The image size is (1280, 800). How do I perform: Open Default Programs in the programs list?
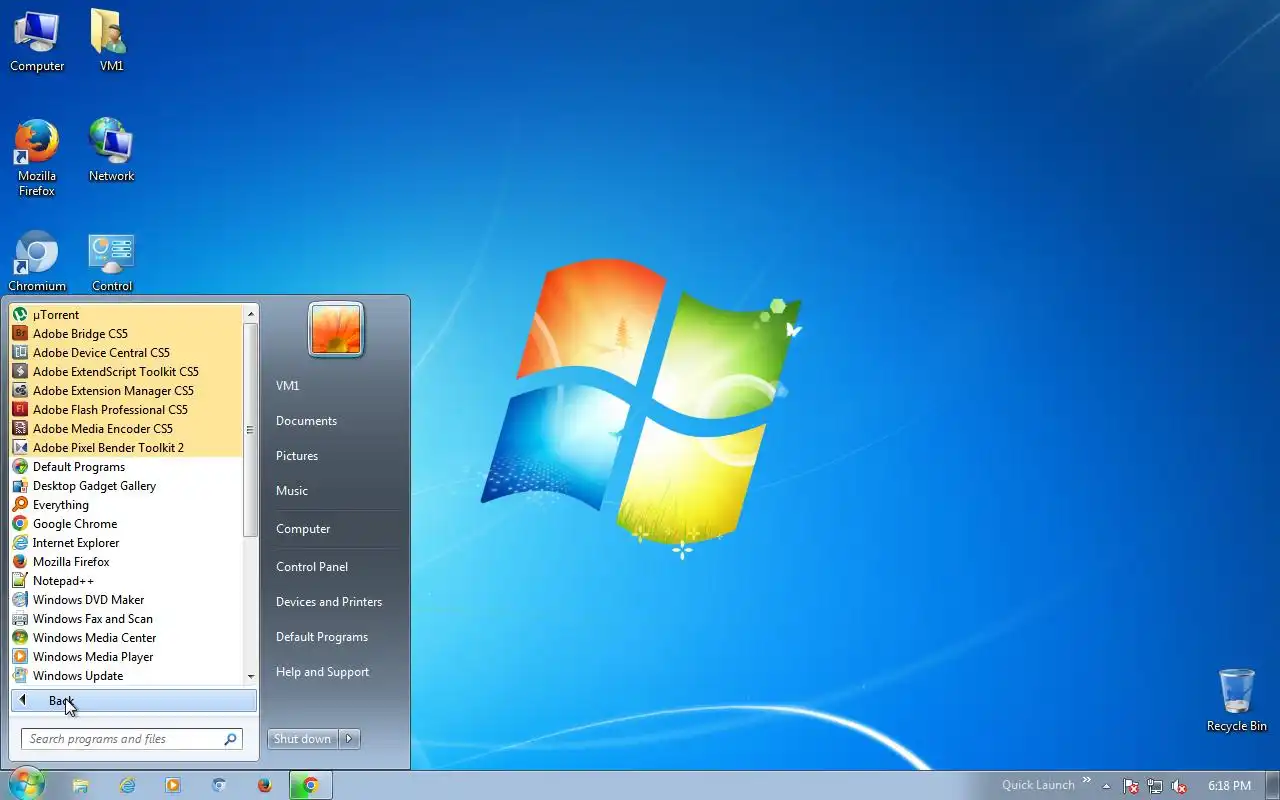pos(126,466)
